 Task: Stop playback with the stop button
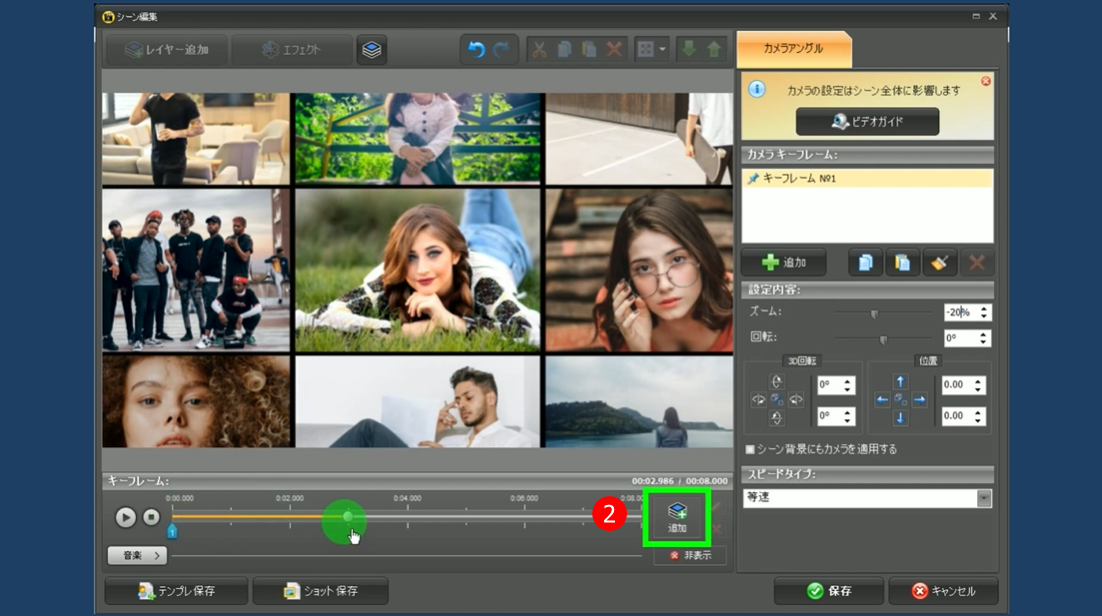(x=151, y=517)
